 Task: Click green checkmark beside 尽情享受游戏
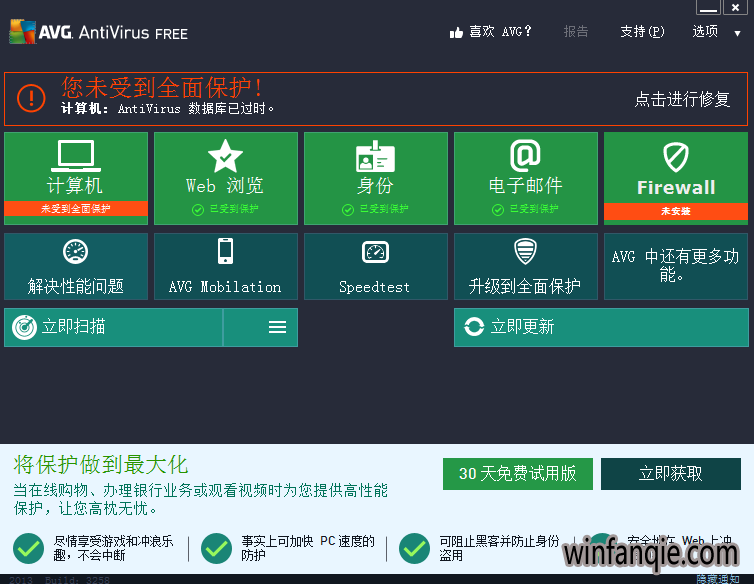click(28, 548)
